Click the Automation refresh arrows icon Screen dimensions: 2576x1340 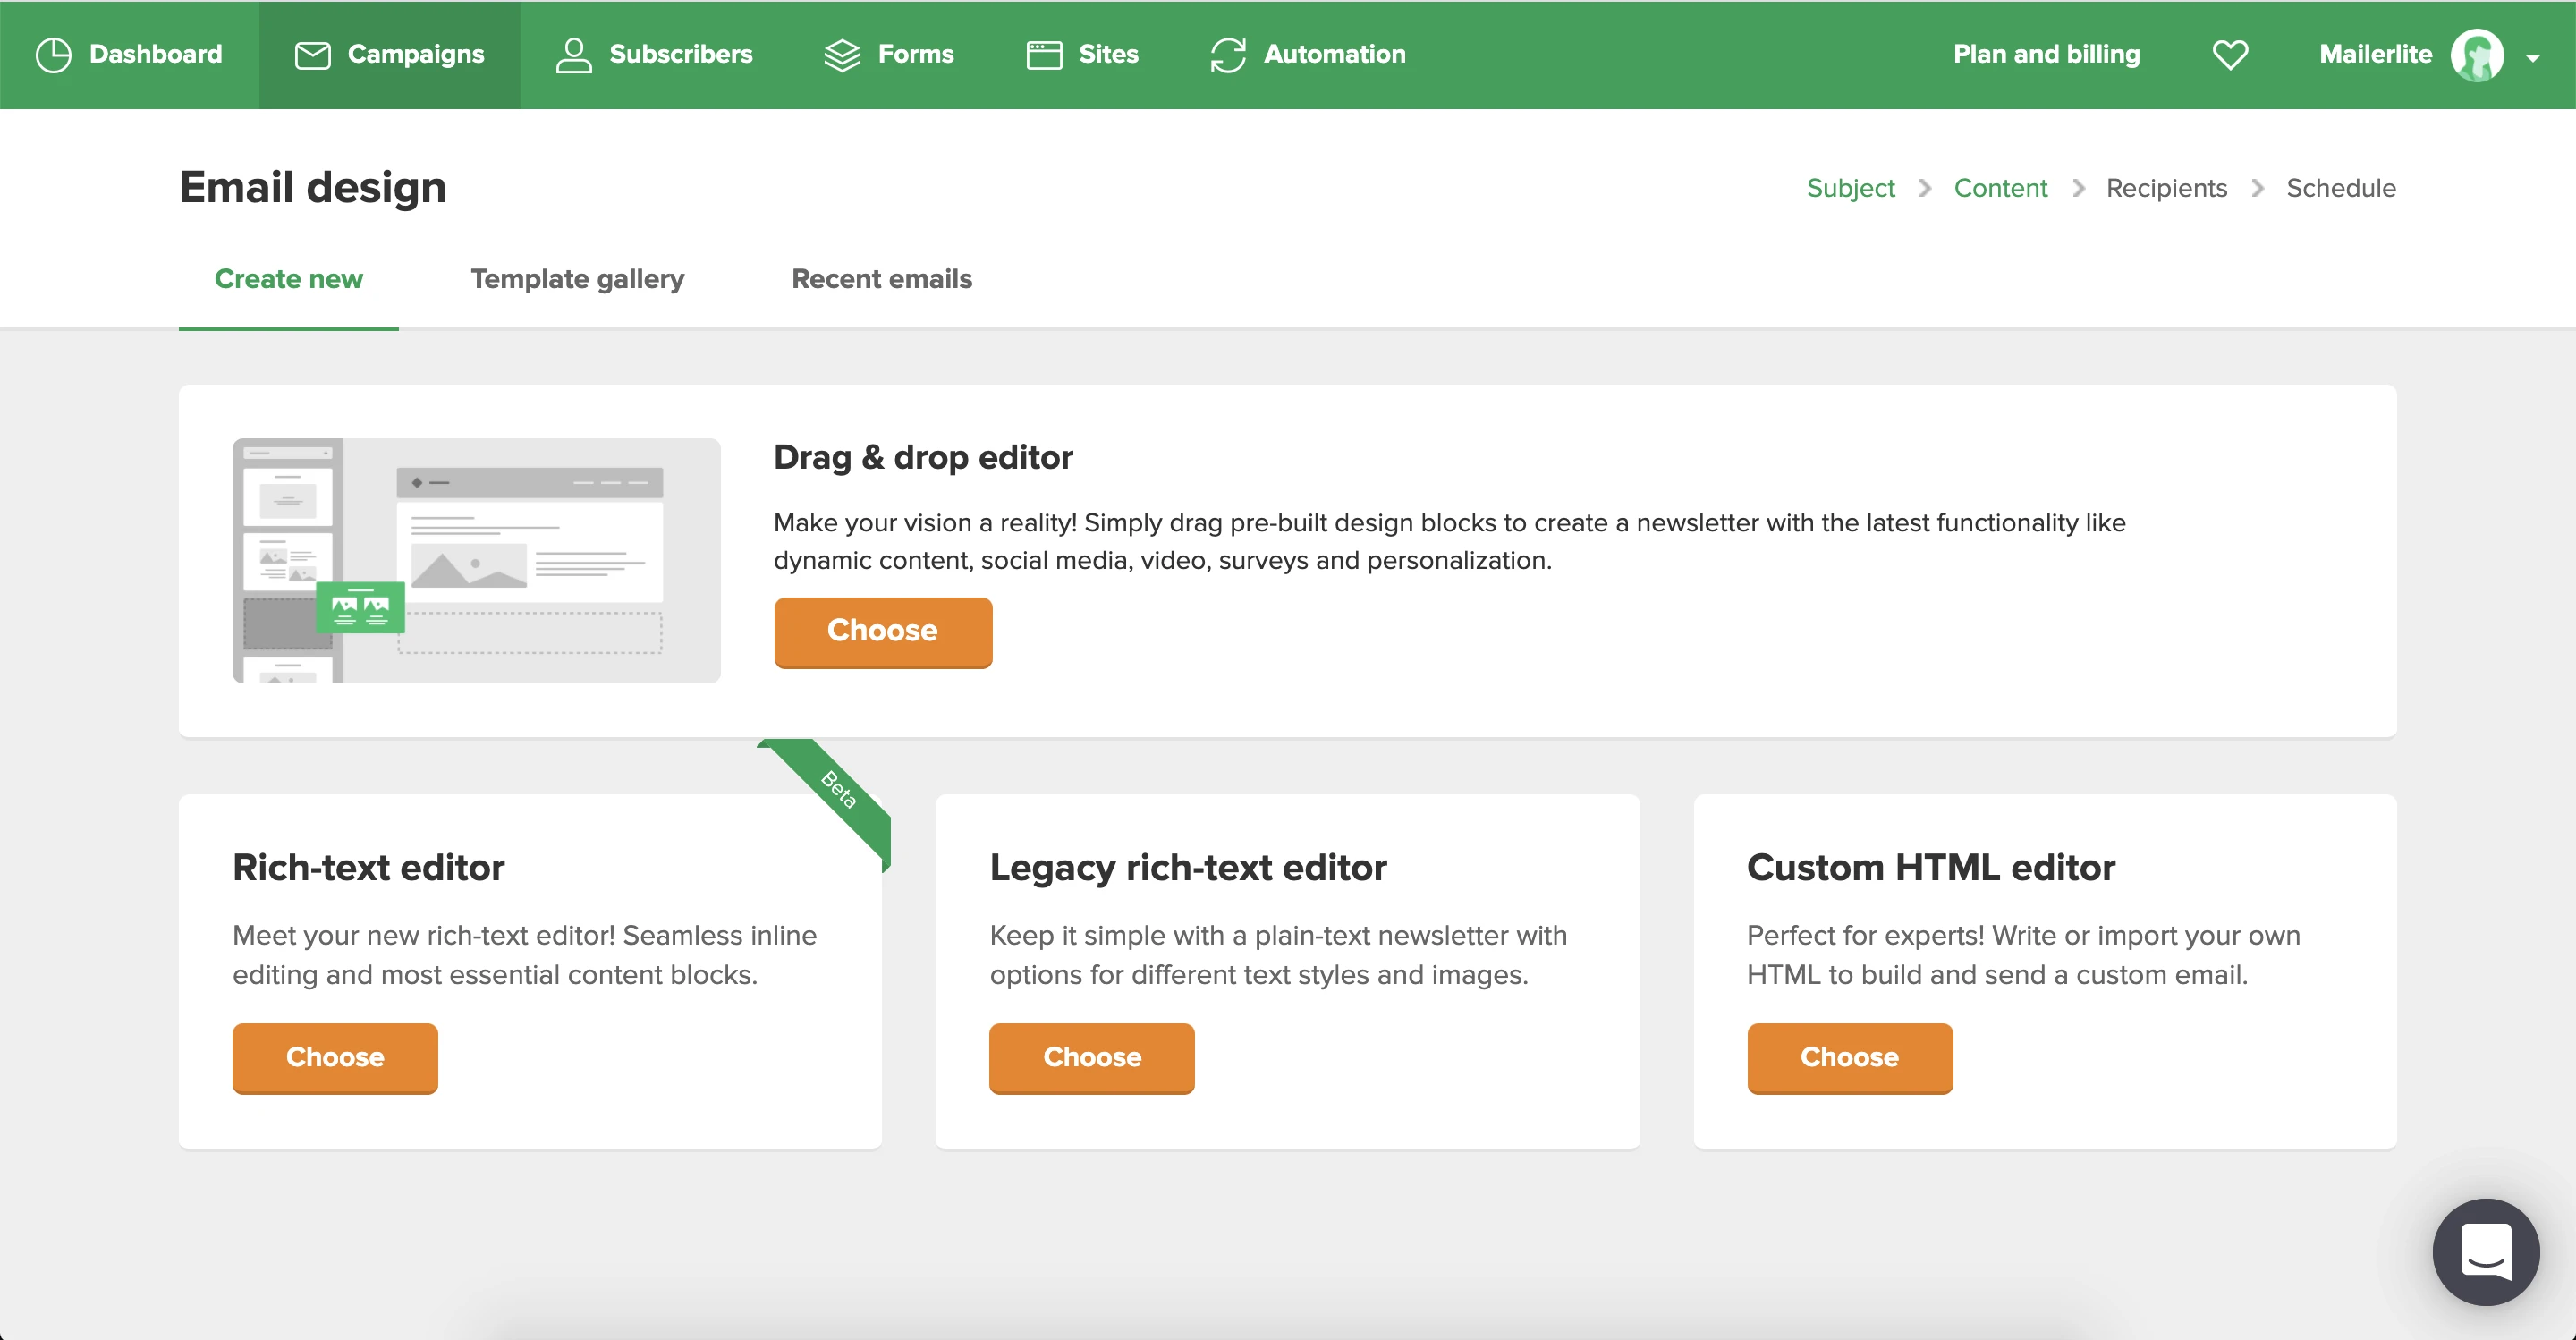pos(1227,55)
